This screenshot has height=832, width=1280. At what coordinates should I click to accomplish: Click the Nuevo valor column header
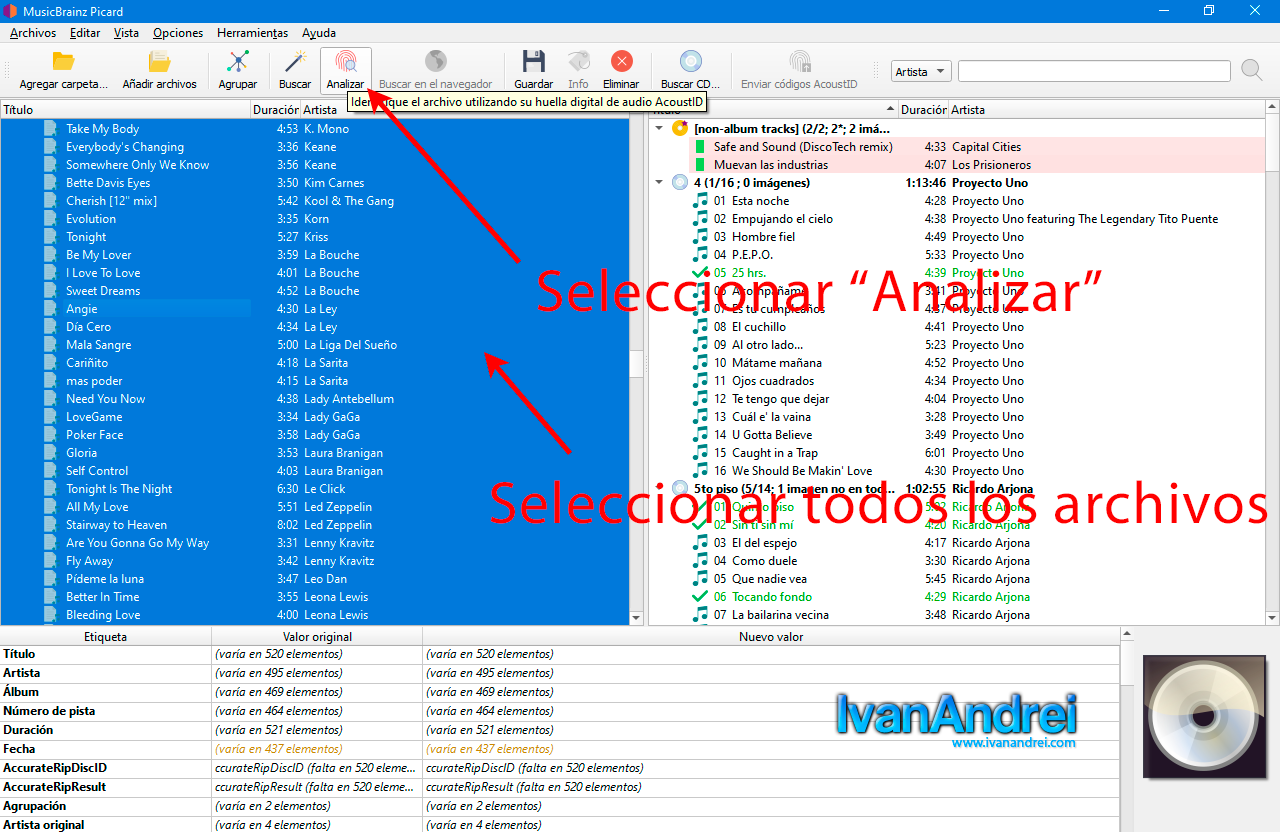771,636
